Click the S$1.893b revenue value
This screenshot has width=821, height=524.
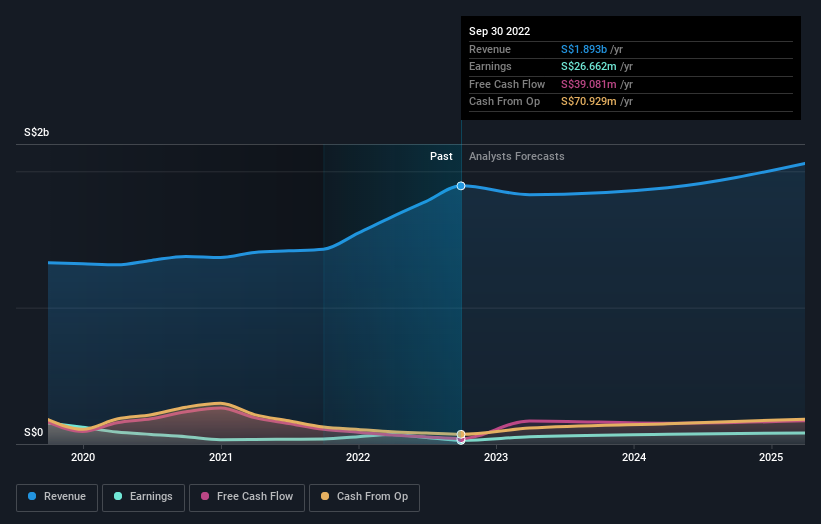(x=584, y=49)
